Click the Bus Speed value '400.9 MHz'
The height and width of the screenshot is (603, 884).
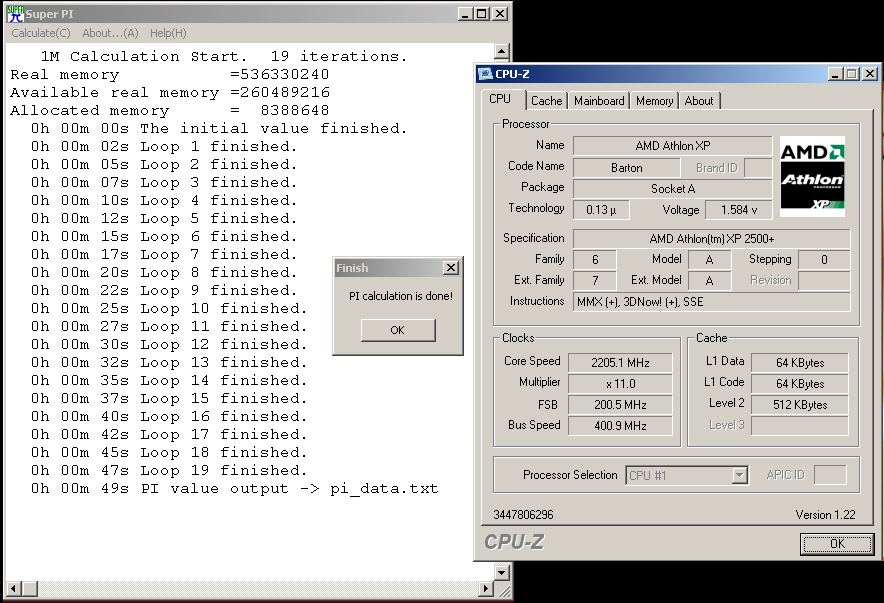pos(620,426)
